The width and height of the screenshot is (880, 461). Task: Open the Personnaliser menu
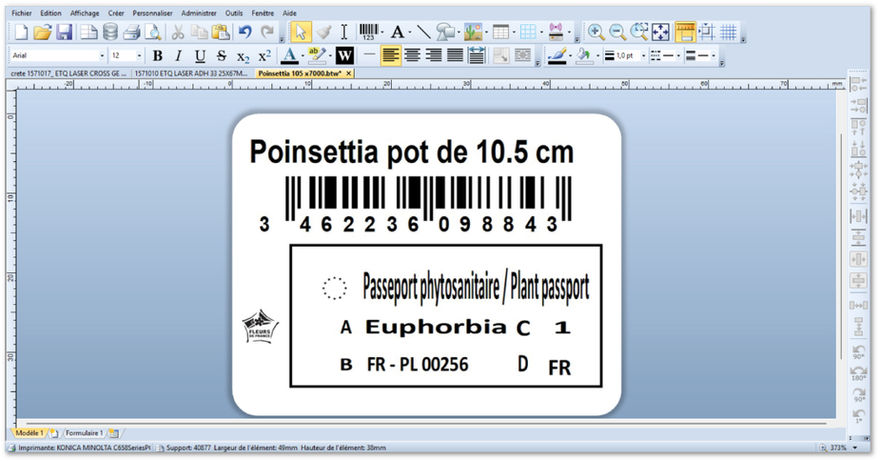[153, 13]
